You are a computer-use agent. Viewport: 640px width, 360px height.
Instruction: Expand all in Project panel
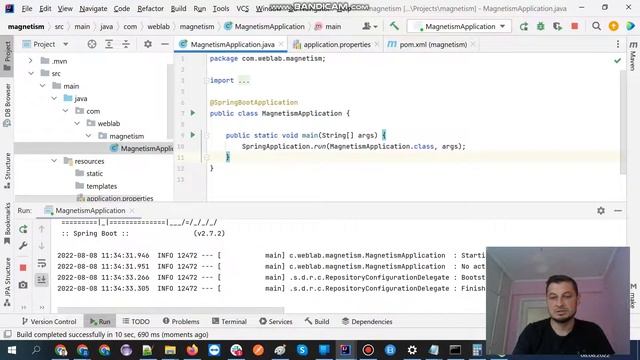[109, 44]
